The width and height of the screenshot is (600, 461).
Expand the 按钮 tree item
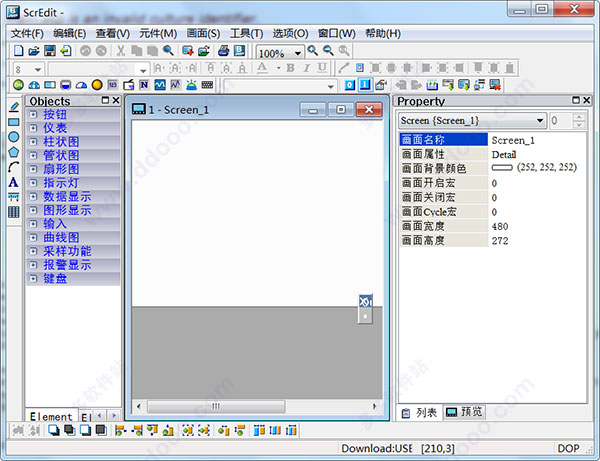pos(34,114)
